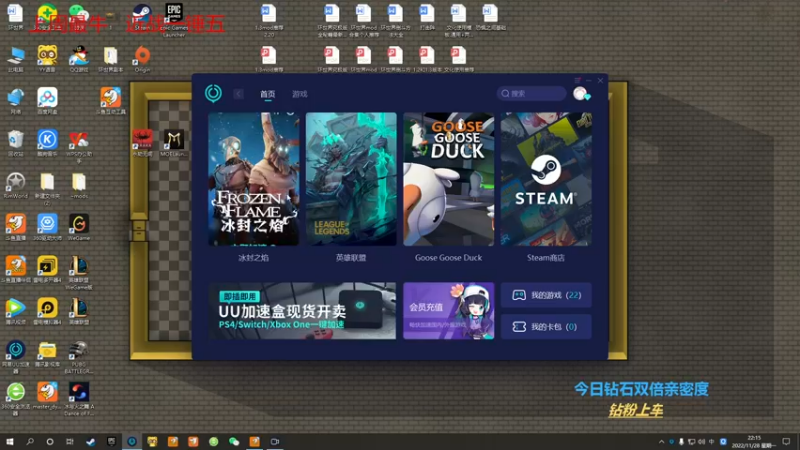800x450 pixels.
Task: Open the League of Legends game cover
Action: point(351,179)
